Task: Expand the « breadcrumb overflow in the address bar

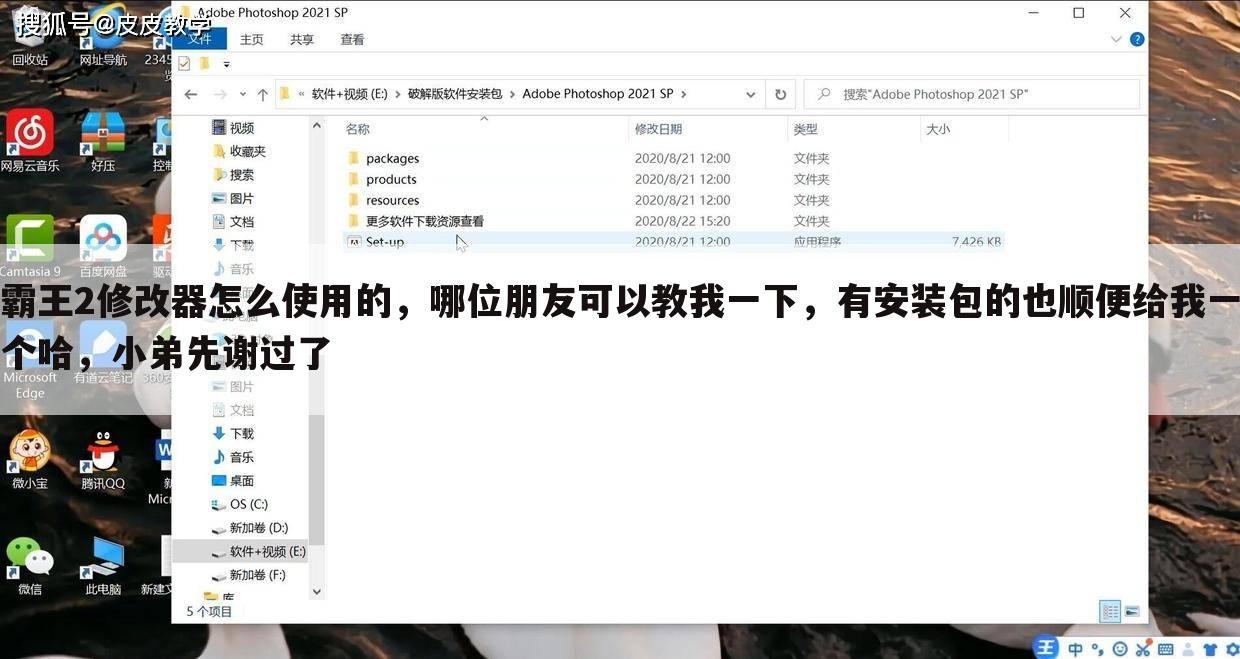Action: tap(301, 94)
